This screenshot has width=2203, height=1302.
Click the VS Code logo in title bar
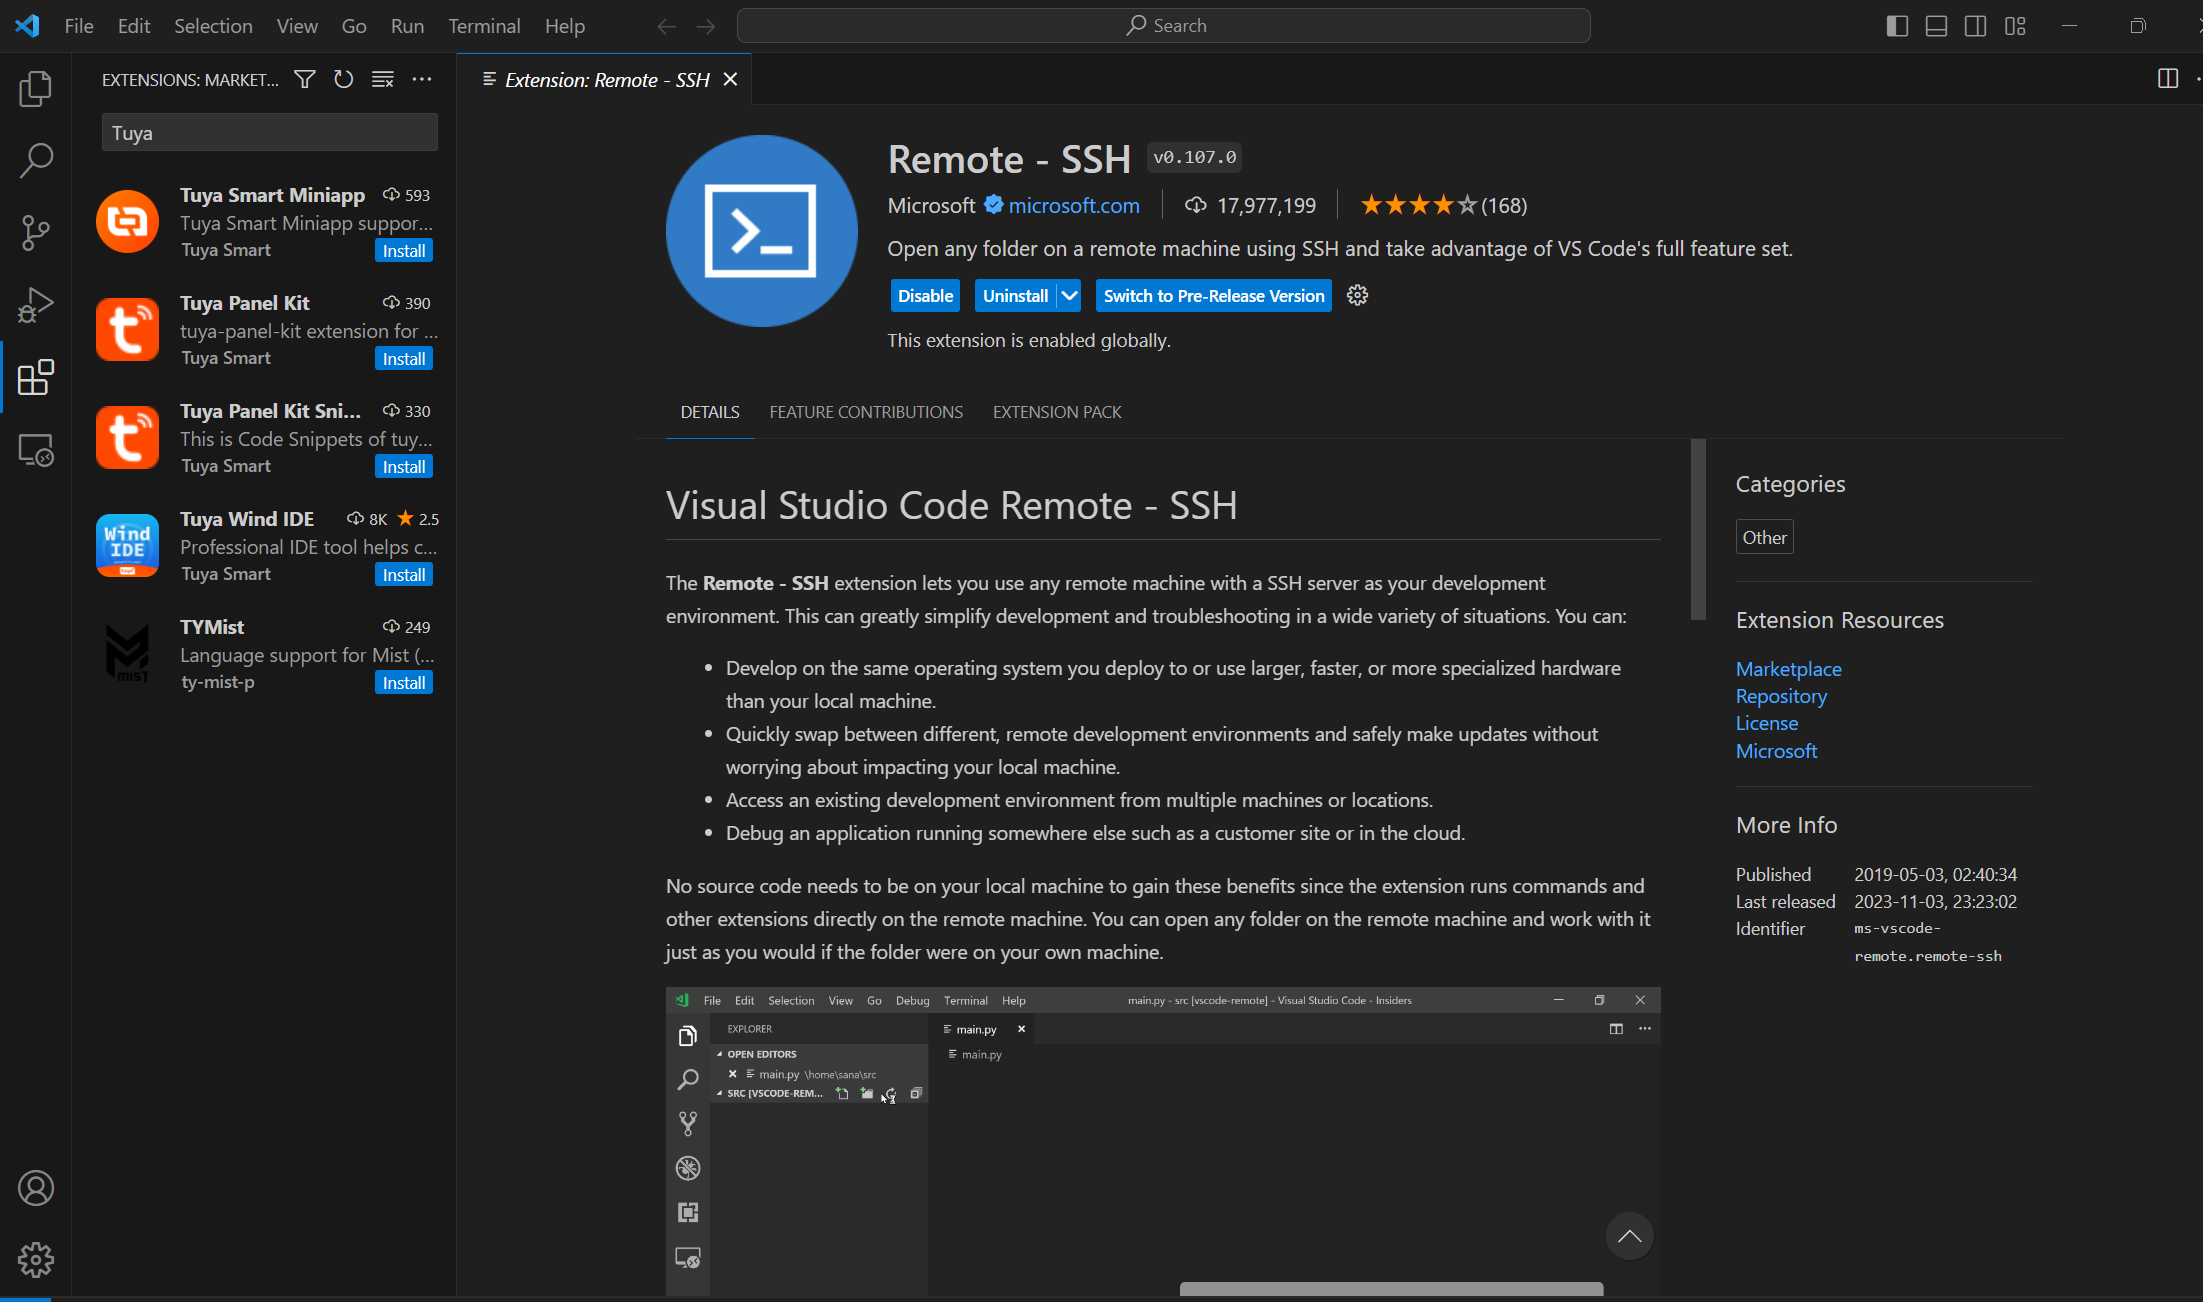(x=28, y=26)
